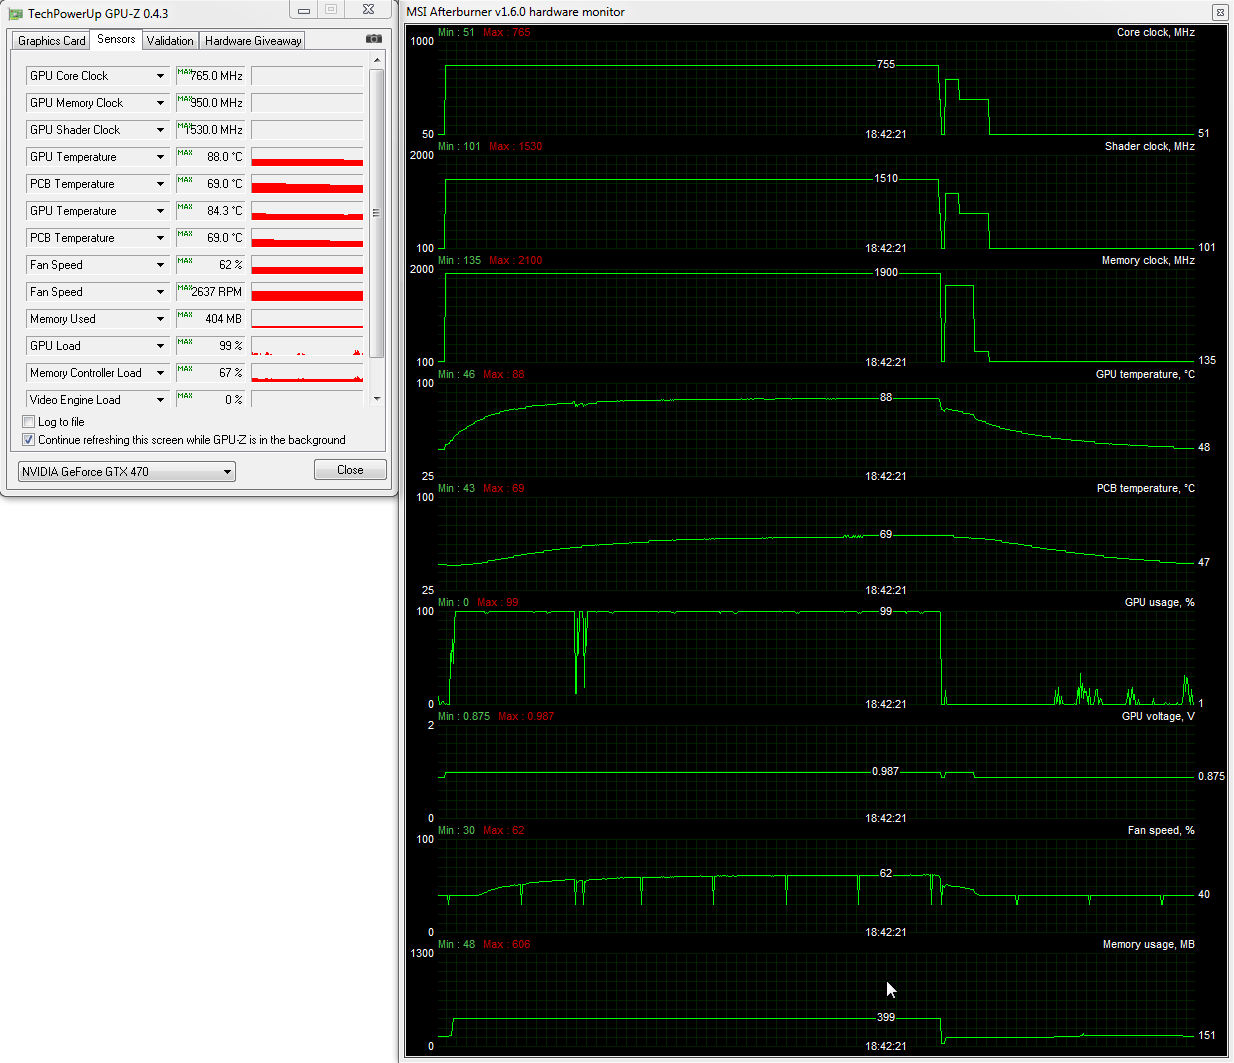Click Max : 2100 on Memory clock graph

click(x=516, y=260)
